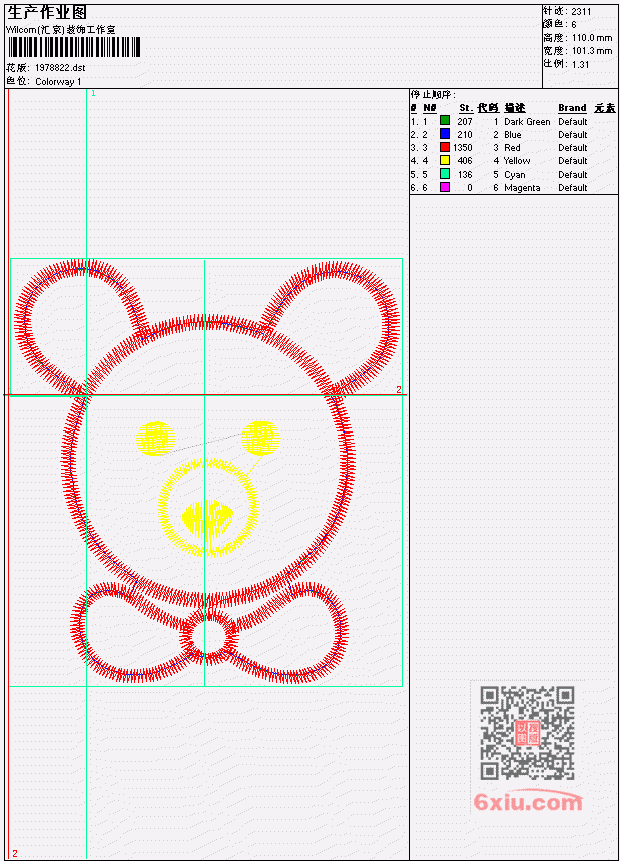Image resolution: width=620 pixels, height=861 pixels.
Task: Click the stitch total value 2311
Action: pyautogui.click(x=581, y=11)
